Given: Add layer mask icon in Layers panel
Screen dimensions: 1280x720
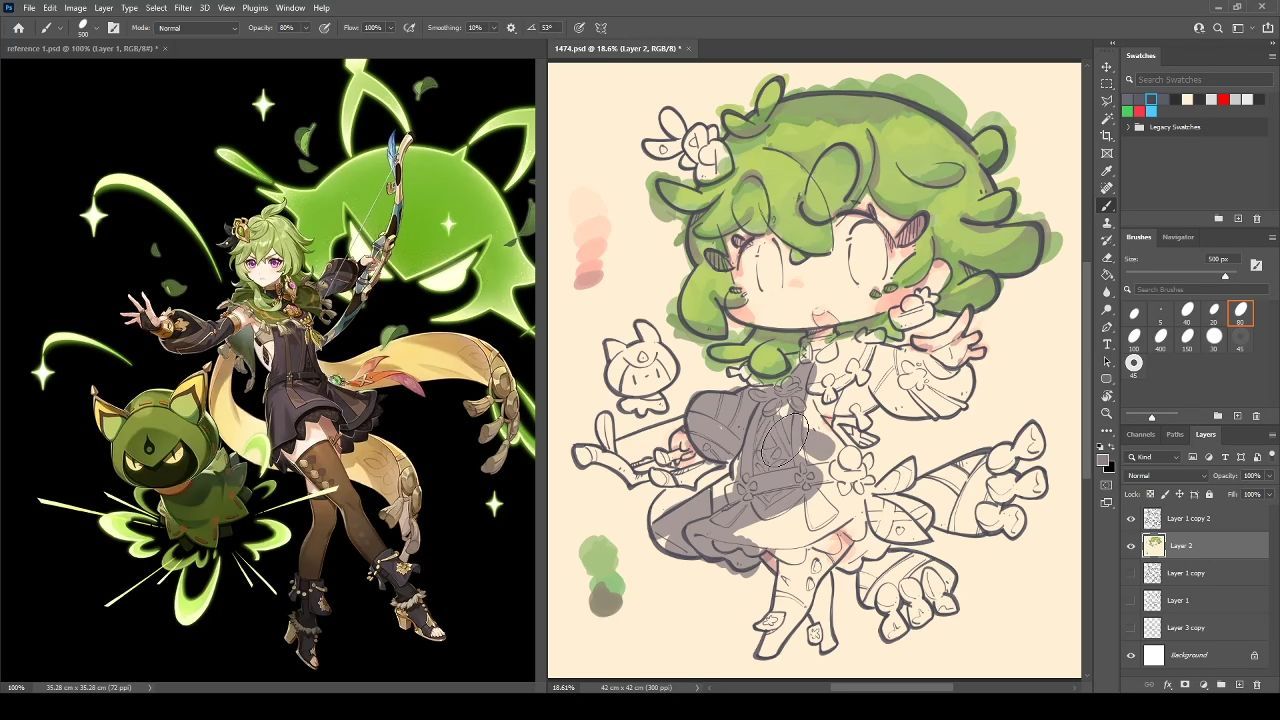Looking at the screenshot, I should 1185,685.
